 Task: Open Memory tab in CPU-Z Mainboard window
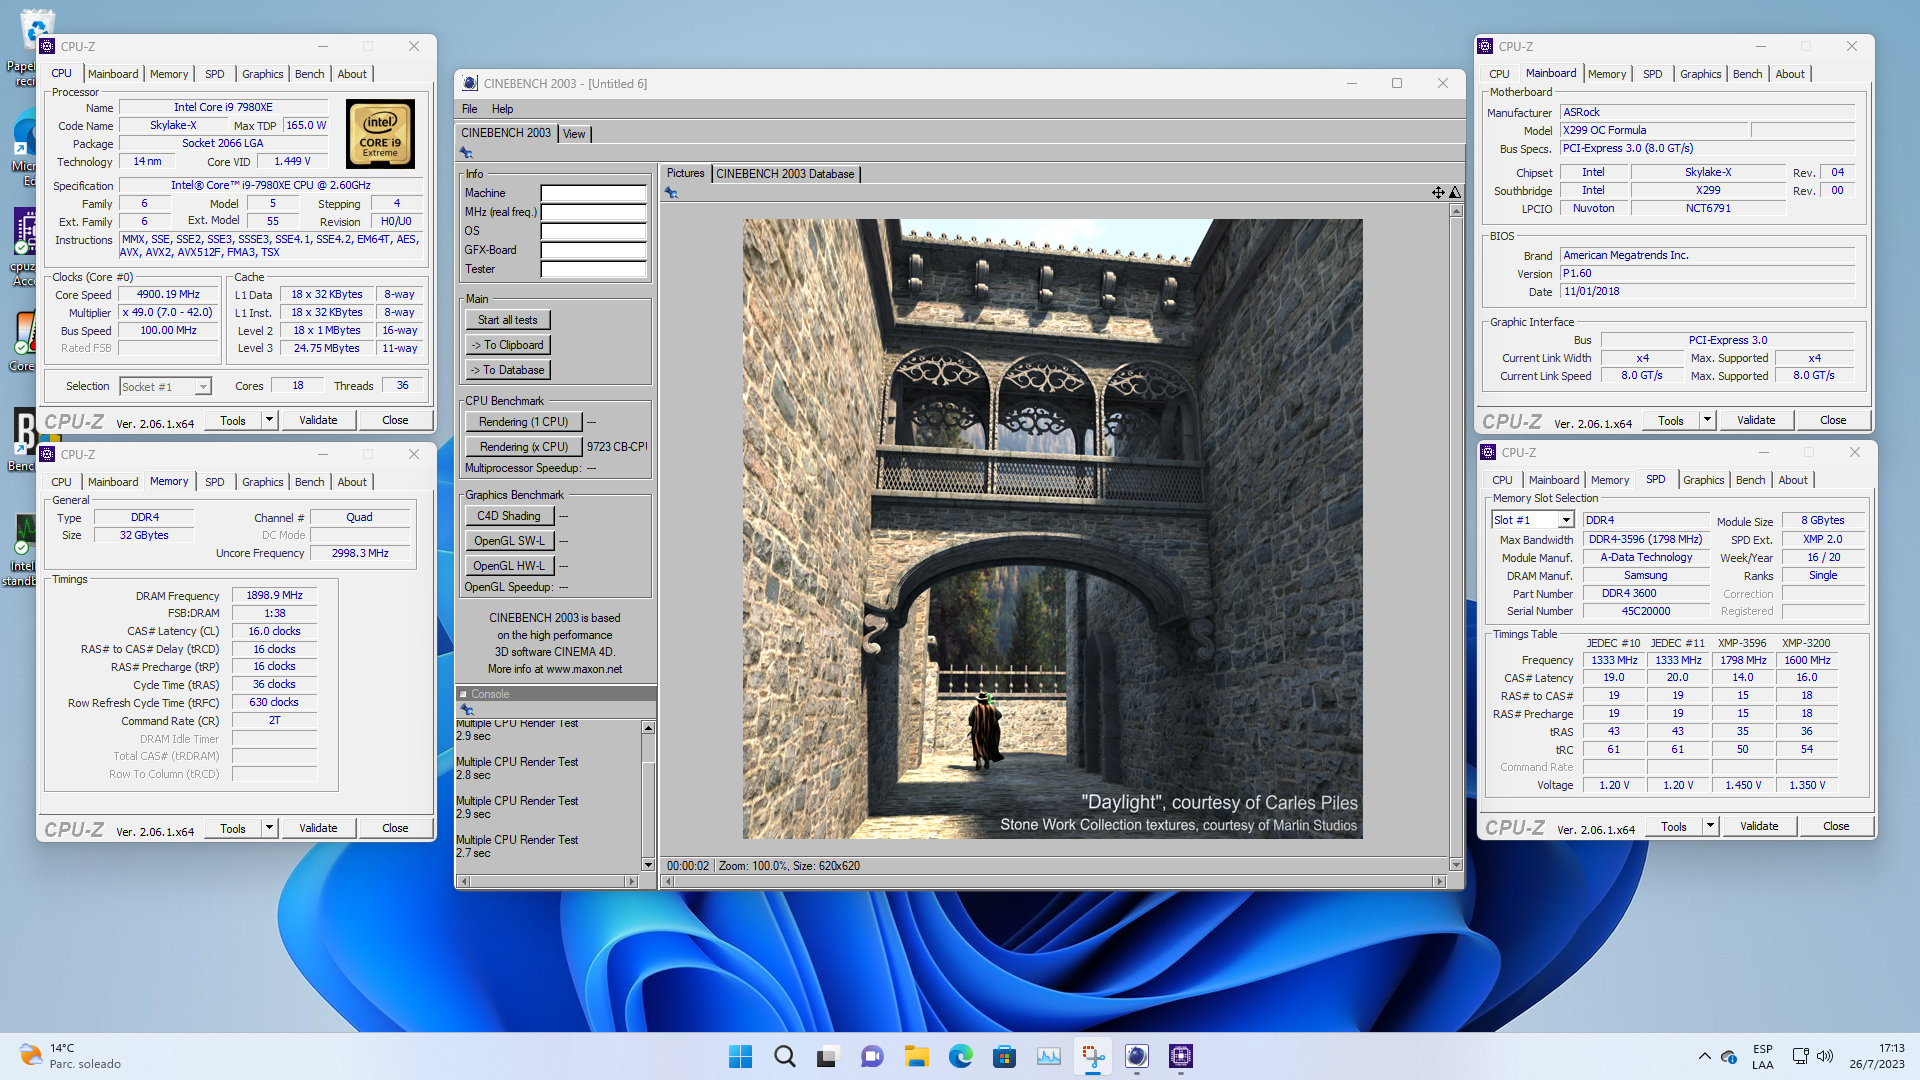1607,74
